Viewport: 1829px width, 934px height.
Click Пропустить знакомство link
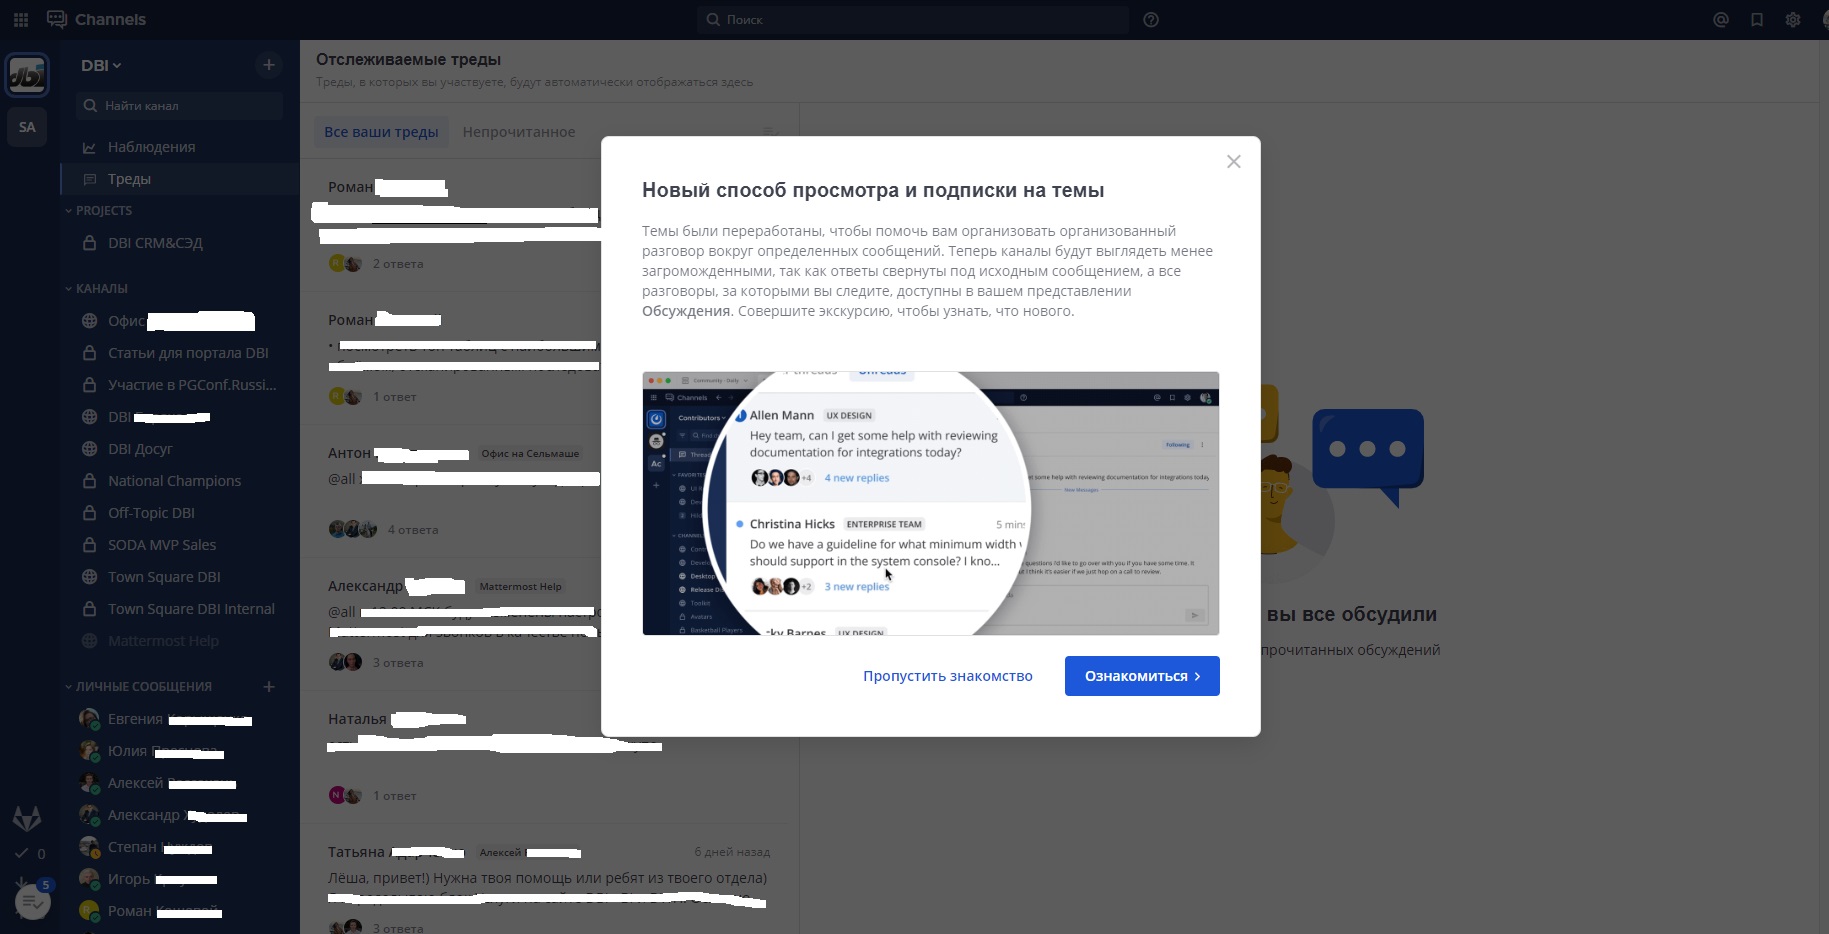[x=948, y=676]
